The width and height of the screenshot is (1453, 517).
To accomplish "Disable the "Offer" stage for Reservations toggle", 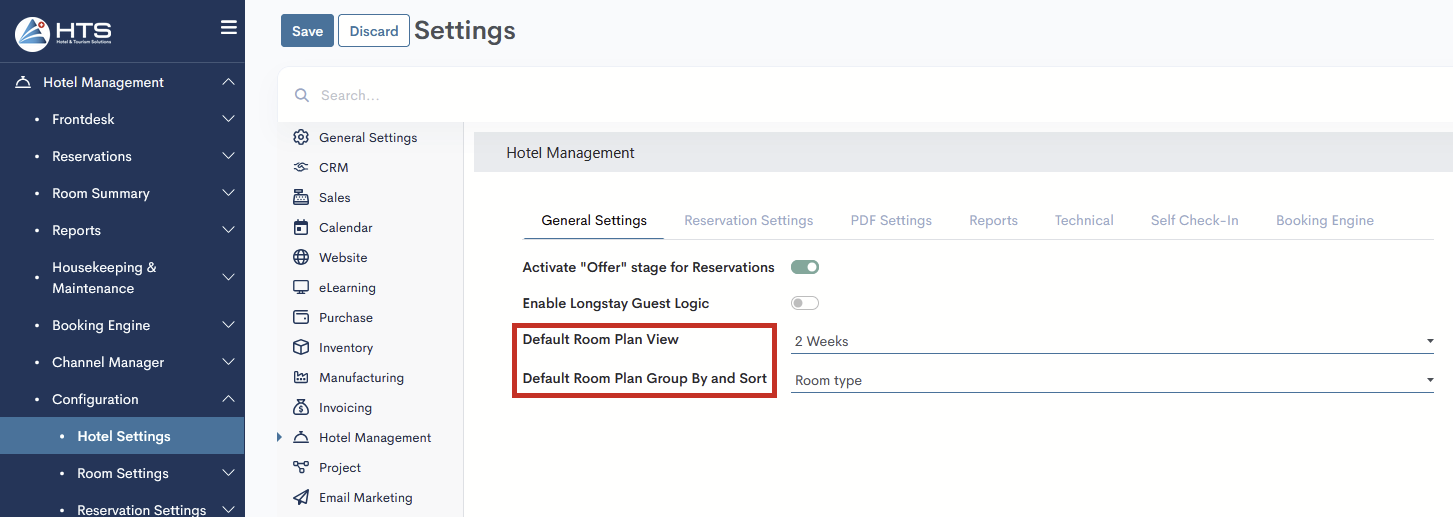I will click(x=805, y=267).
